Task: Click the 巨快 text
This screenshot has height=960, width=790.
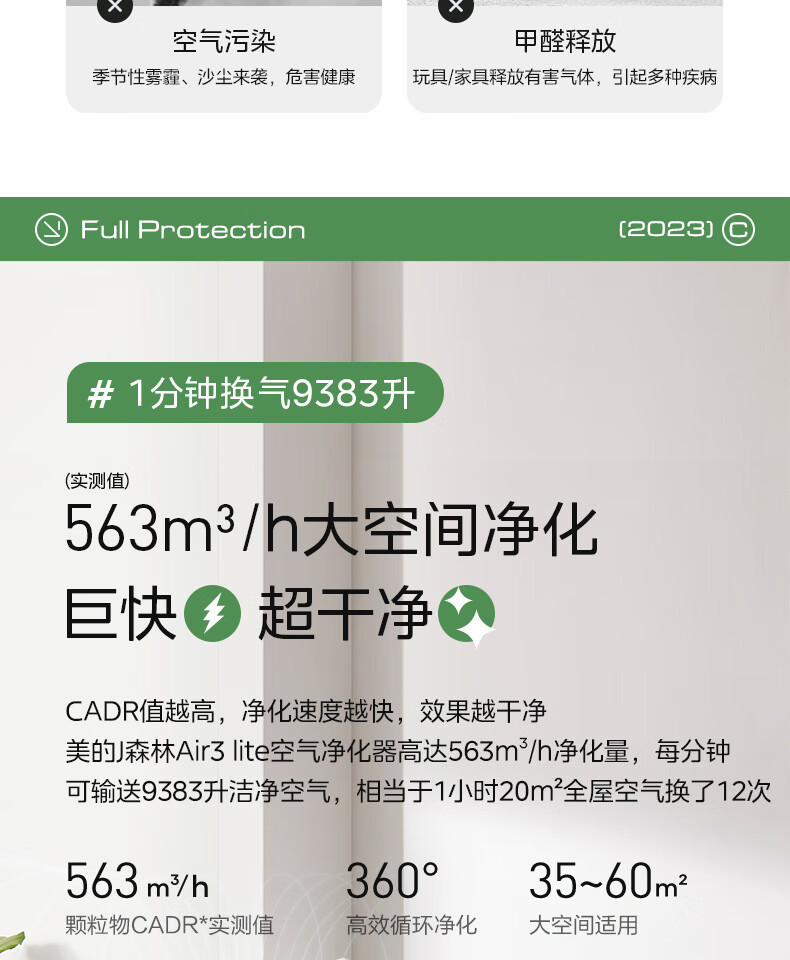Action: (x=121, y=613)
